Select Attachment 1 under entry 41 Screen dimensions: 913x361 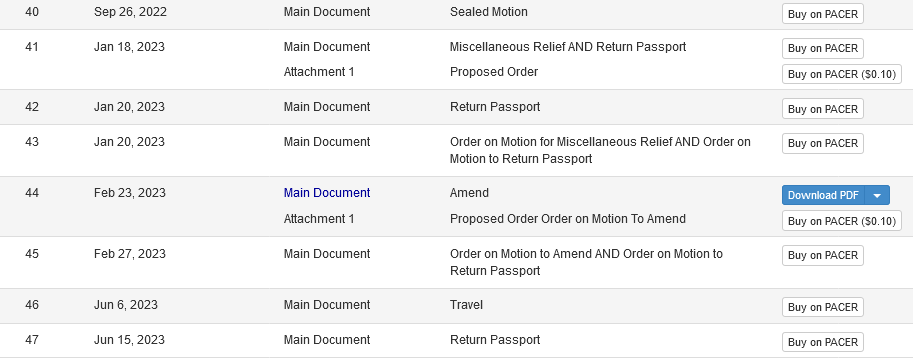click(319, 72)
